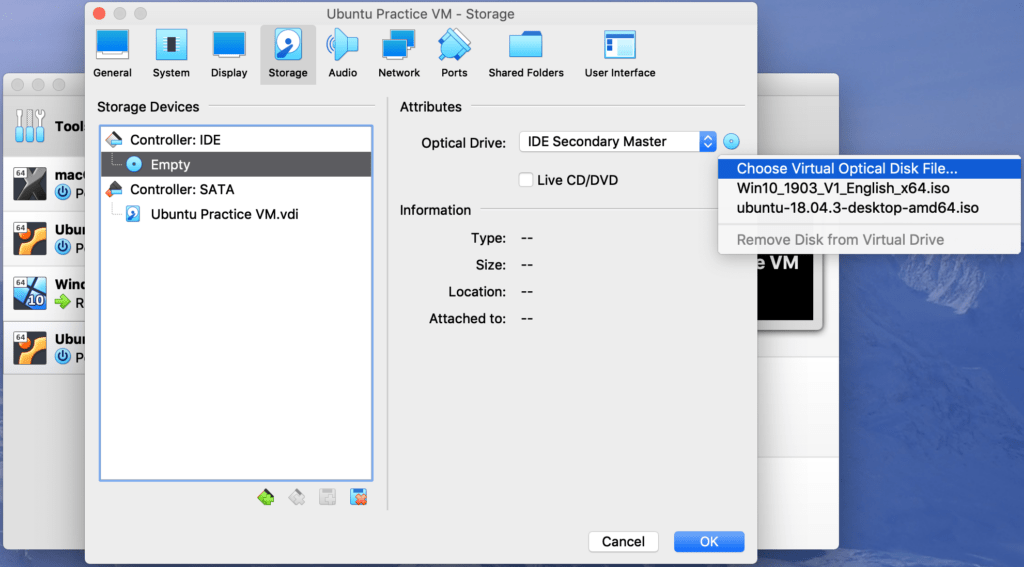Open the General settings pane
Viewport: 1024px width, 567px height.
pyautogui.click(x=112, y=55)
